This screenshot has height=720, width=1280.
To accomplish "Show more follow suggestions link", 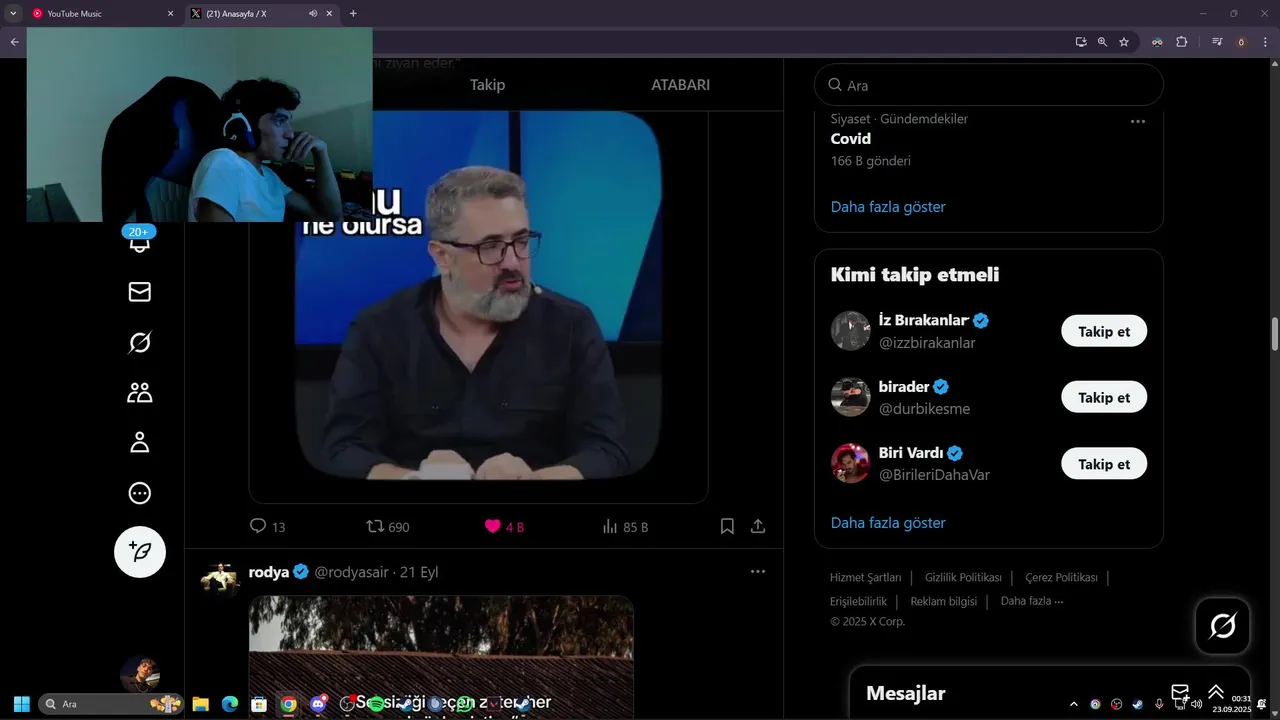I will coord(888,523).
